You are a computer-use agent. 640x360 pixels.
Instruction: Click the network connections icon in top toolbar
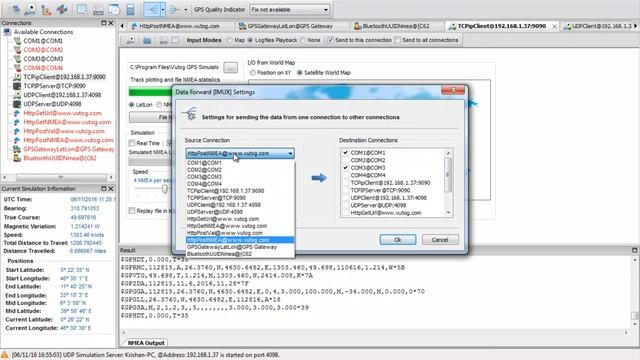pos(14,9)
